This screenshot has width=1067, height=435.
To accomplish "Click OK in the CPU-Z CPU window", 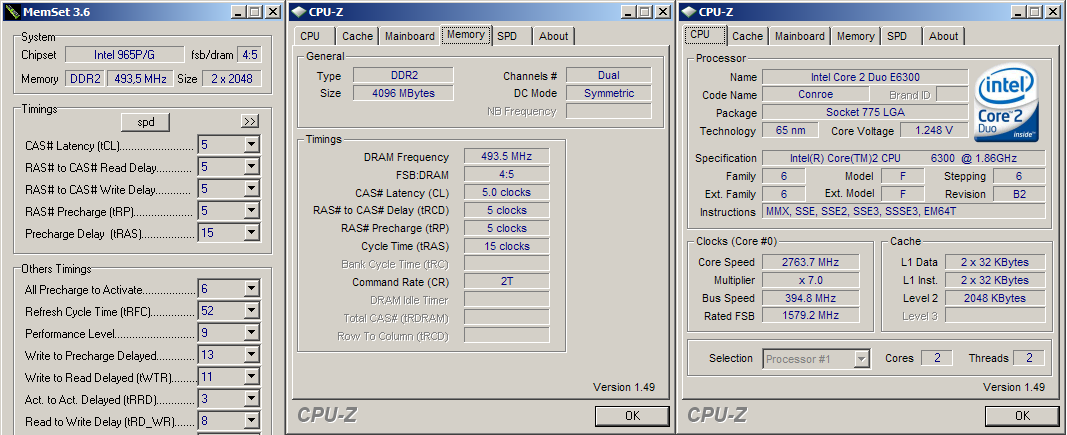I will (x=1022, y=415).
